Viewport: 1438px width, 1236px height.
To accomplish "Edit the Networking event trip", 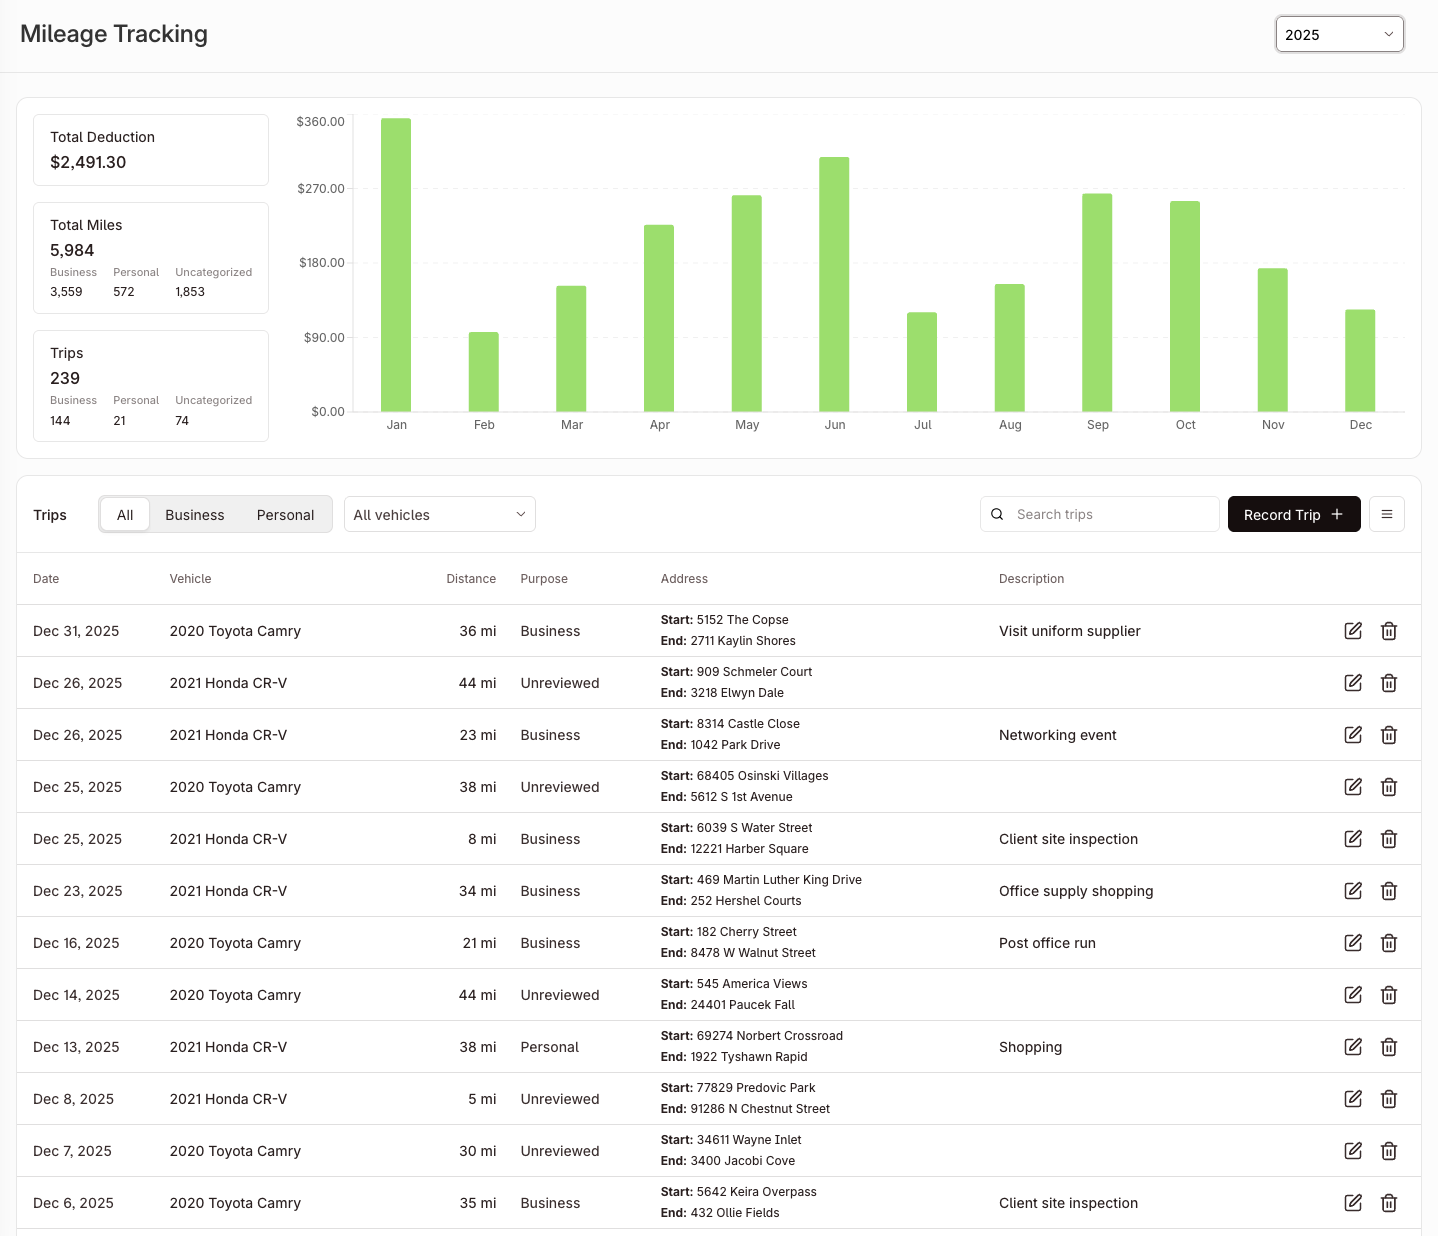I will 1353,735.
